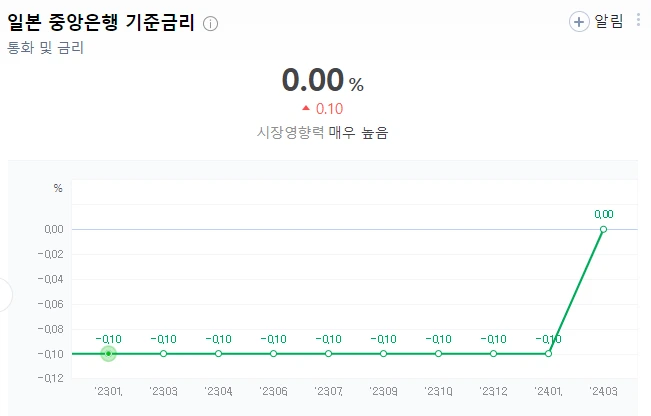Select the '23.09 data point on chart
The width and height of the screenshot is (651, 416).
(x=384, y=354)
